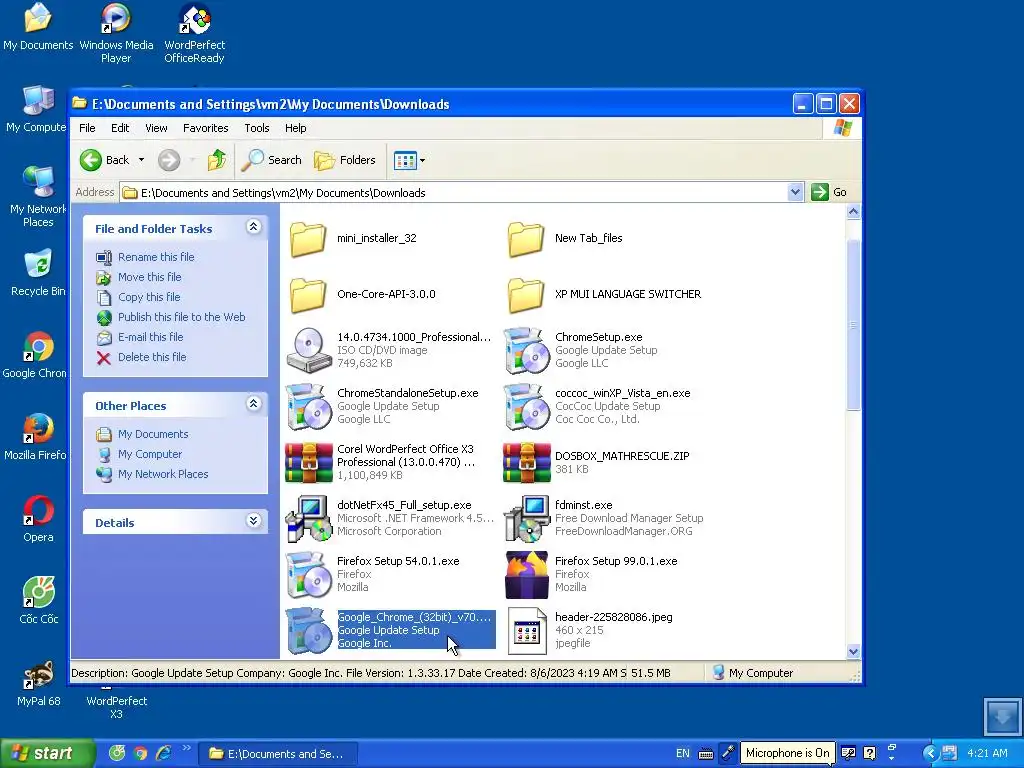Image resolution: width=1024 pixels, height=768 pixels.
Task: Click Copy this file link
Action: [x=149, y=297]
